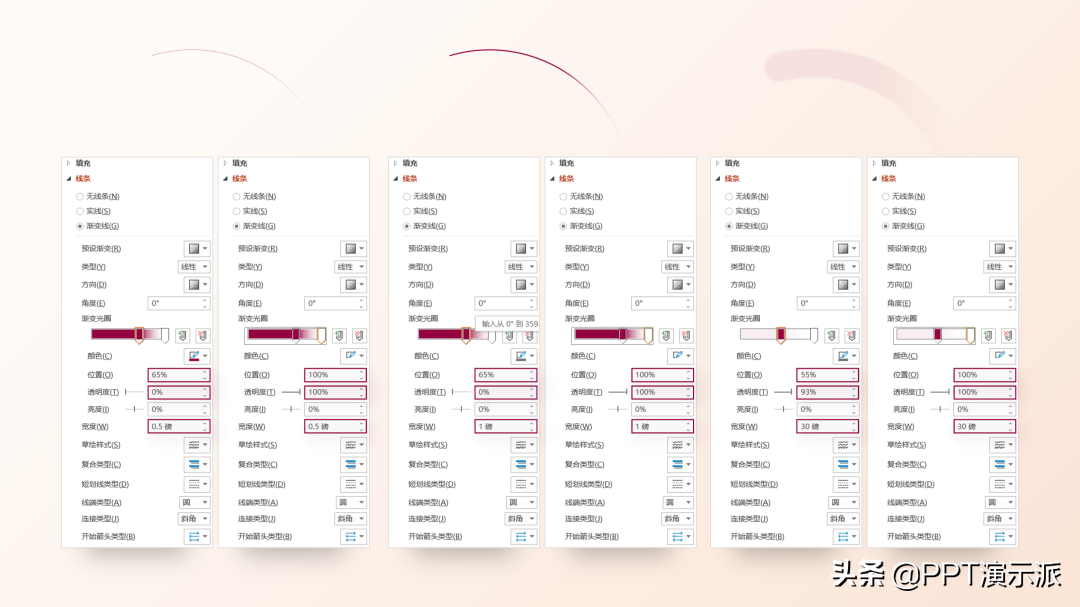
Task: Select 渐变线 radio in fifth panel
Action: coord(729,226)
